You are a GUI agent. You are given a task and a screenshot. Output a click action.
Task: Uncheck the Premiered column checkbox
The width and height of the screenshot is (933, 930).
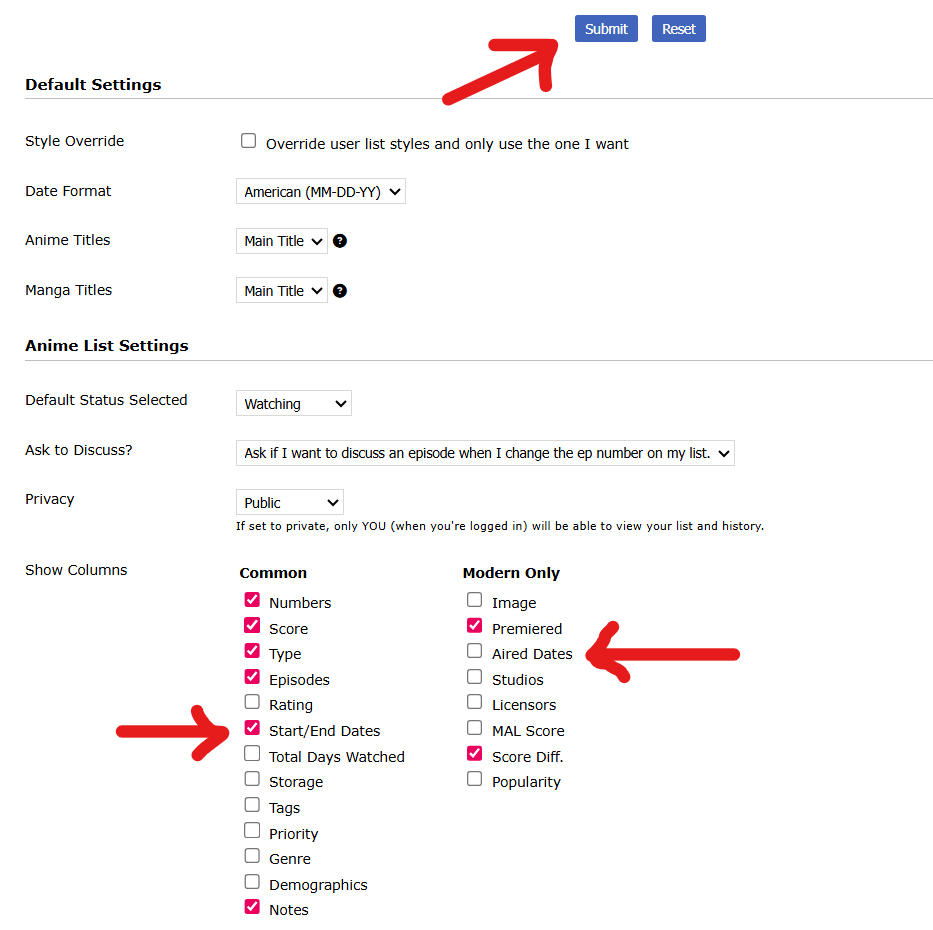474,626
